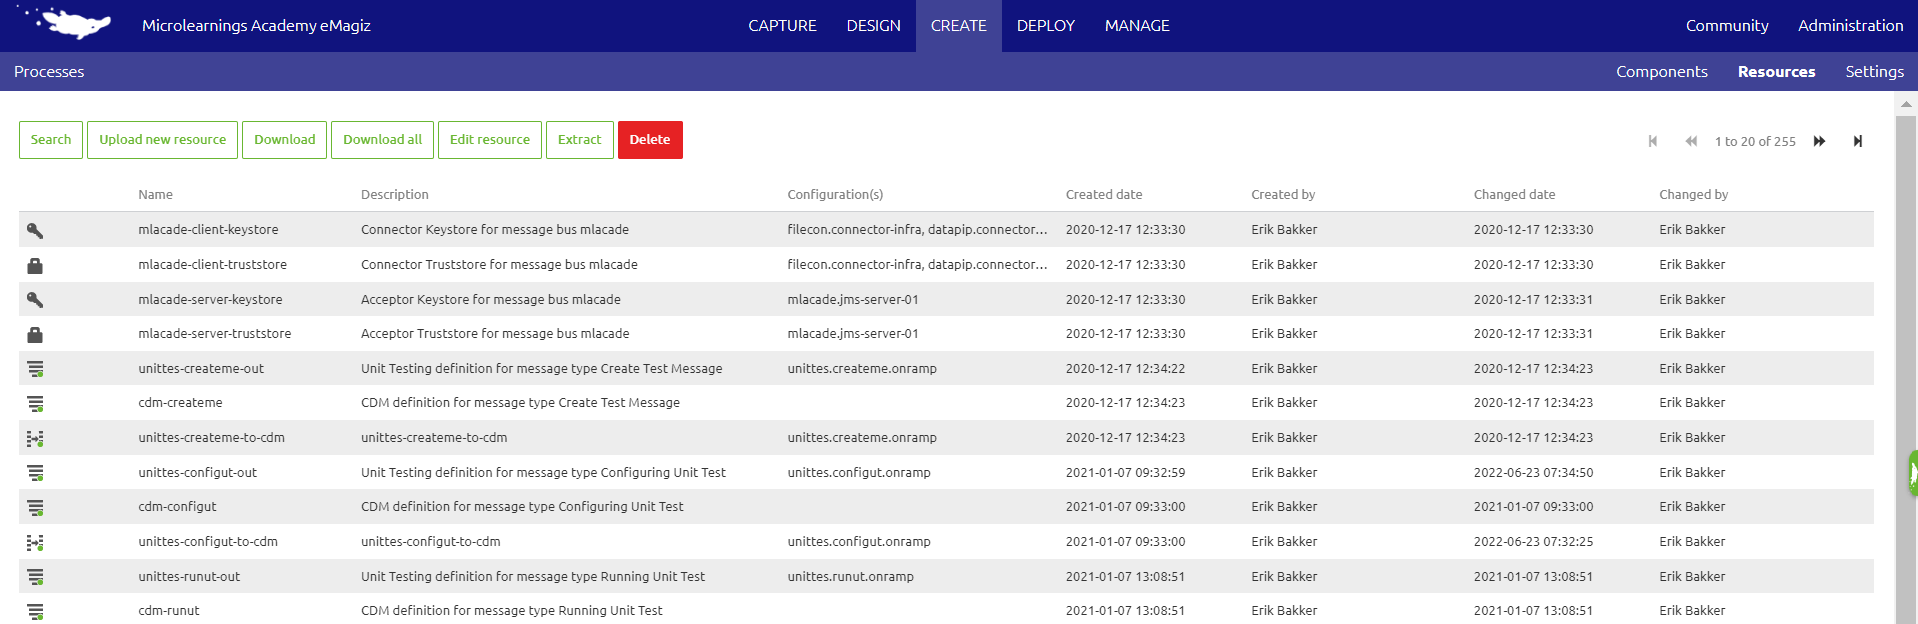This screenshot has width=1918, height=624.
Task: Click changed date 2022-06-23 07:34:50
Action: tap(1533, 473)
